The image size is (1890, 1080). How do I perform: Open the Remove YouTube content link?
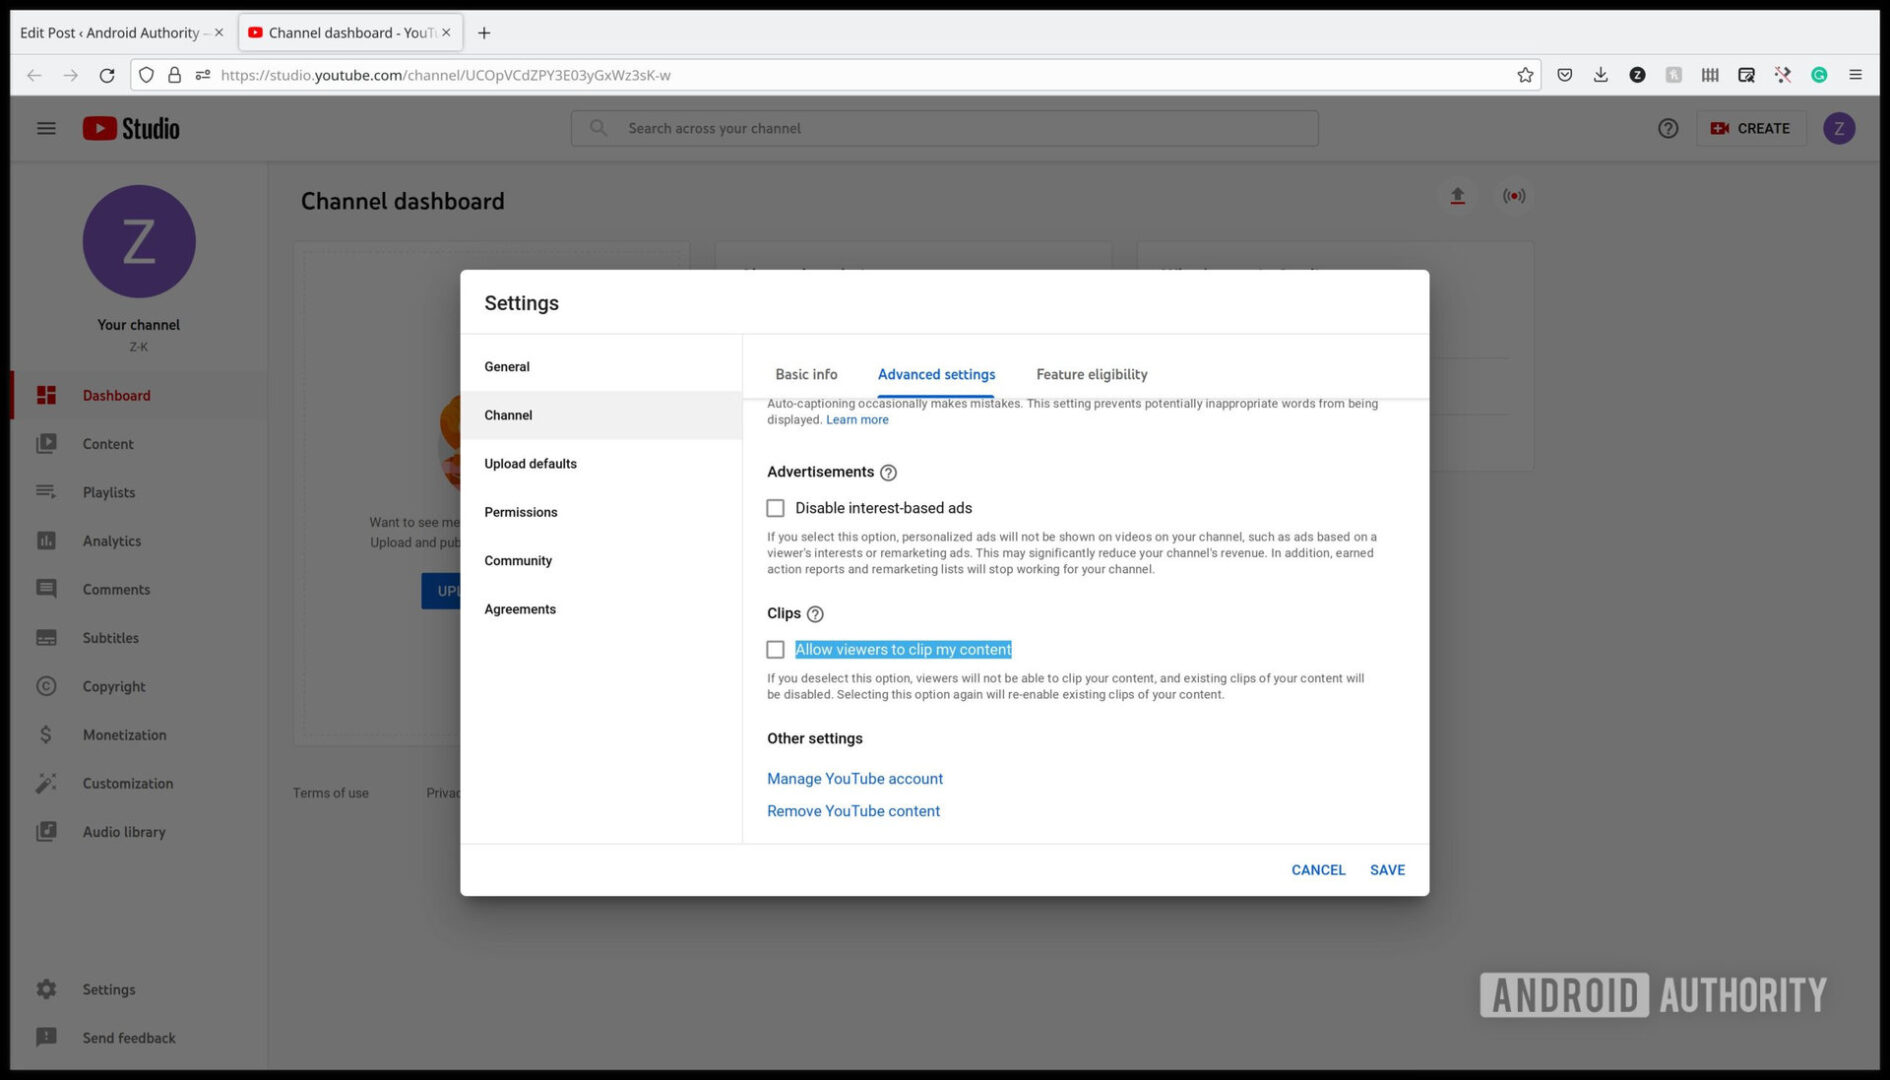click(x=853, y=810)
